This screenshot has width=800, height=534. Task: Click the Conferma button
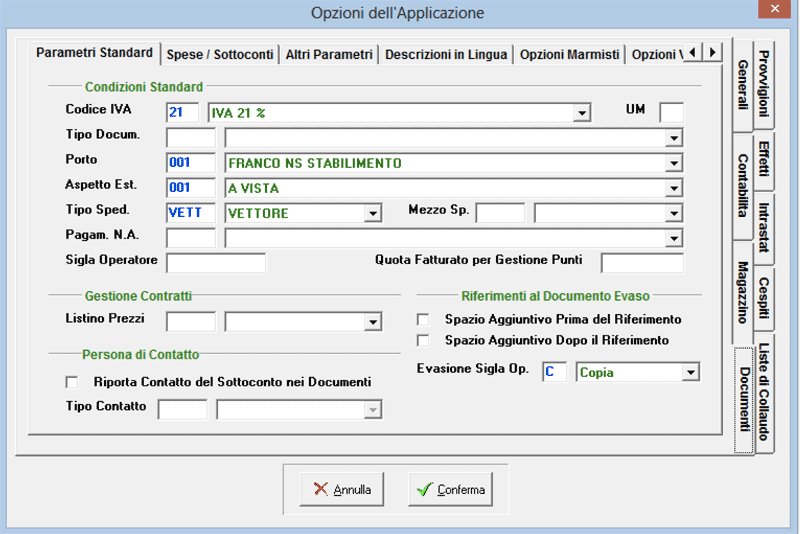coord(451,490)
